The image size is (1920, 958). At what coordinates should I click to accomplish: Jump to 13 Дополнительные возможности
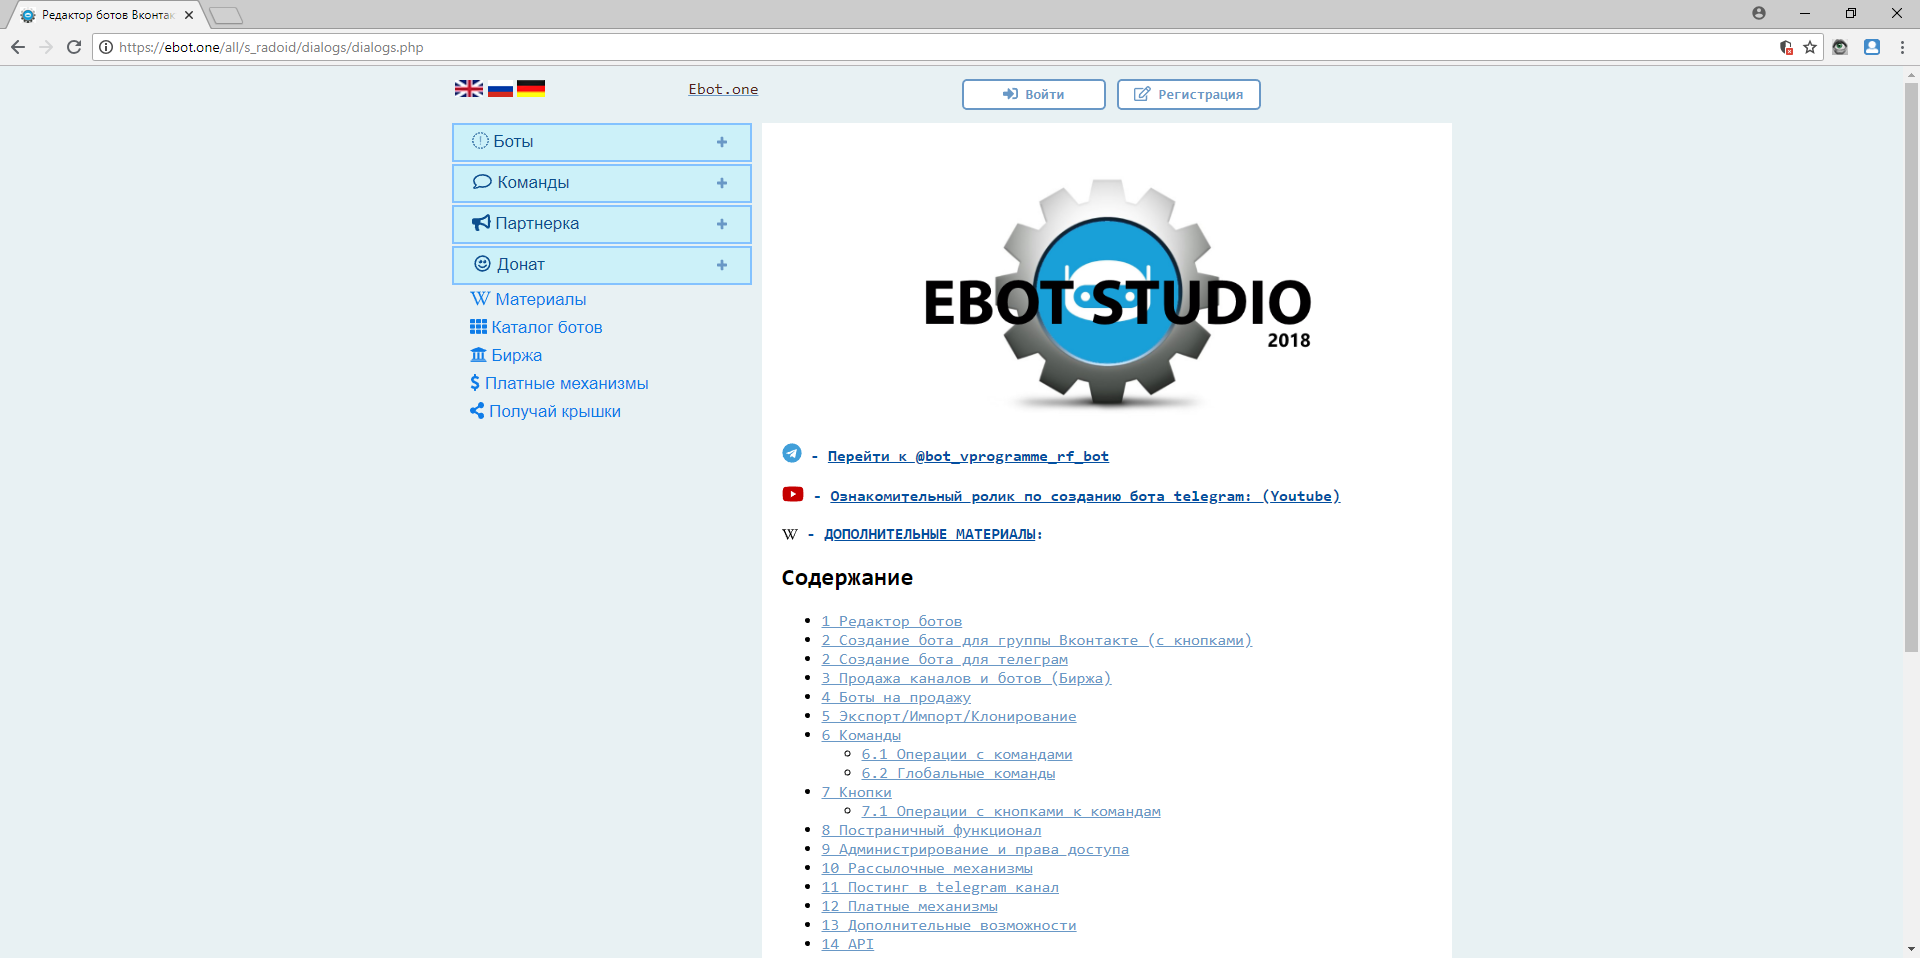click(x=949, y=925)
